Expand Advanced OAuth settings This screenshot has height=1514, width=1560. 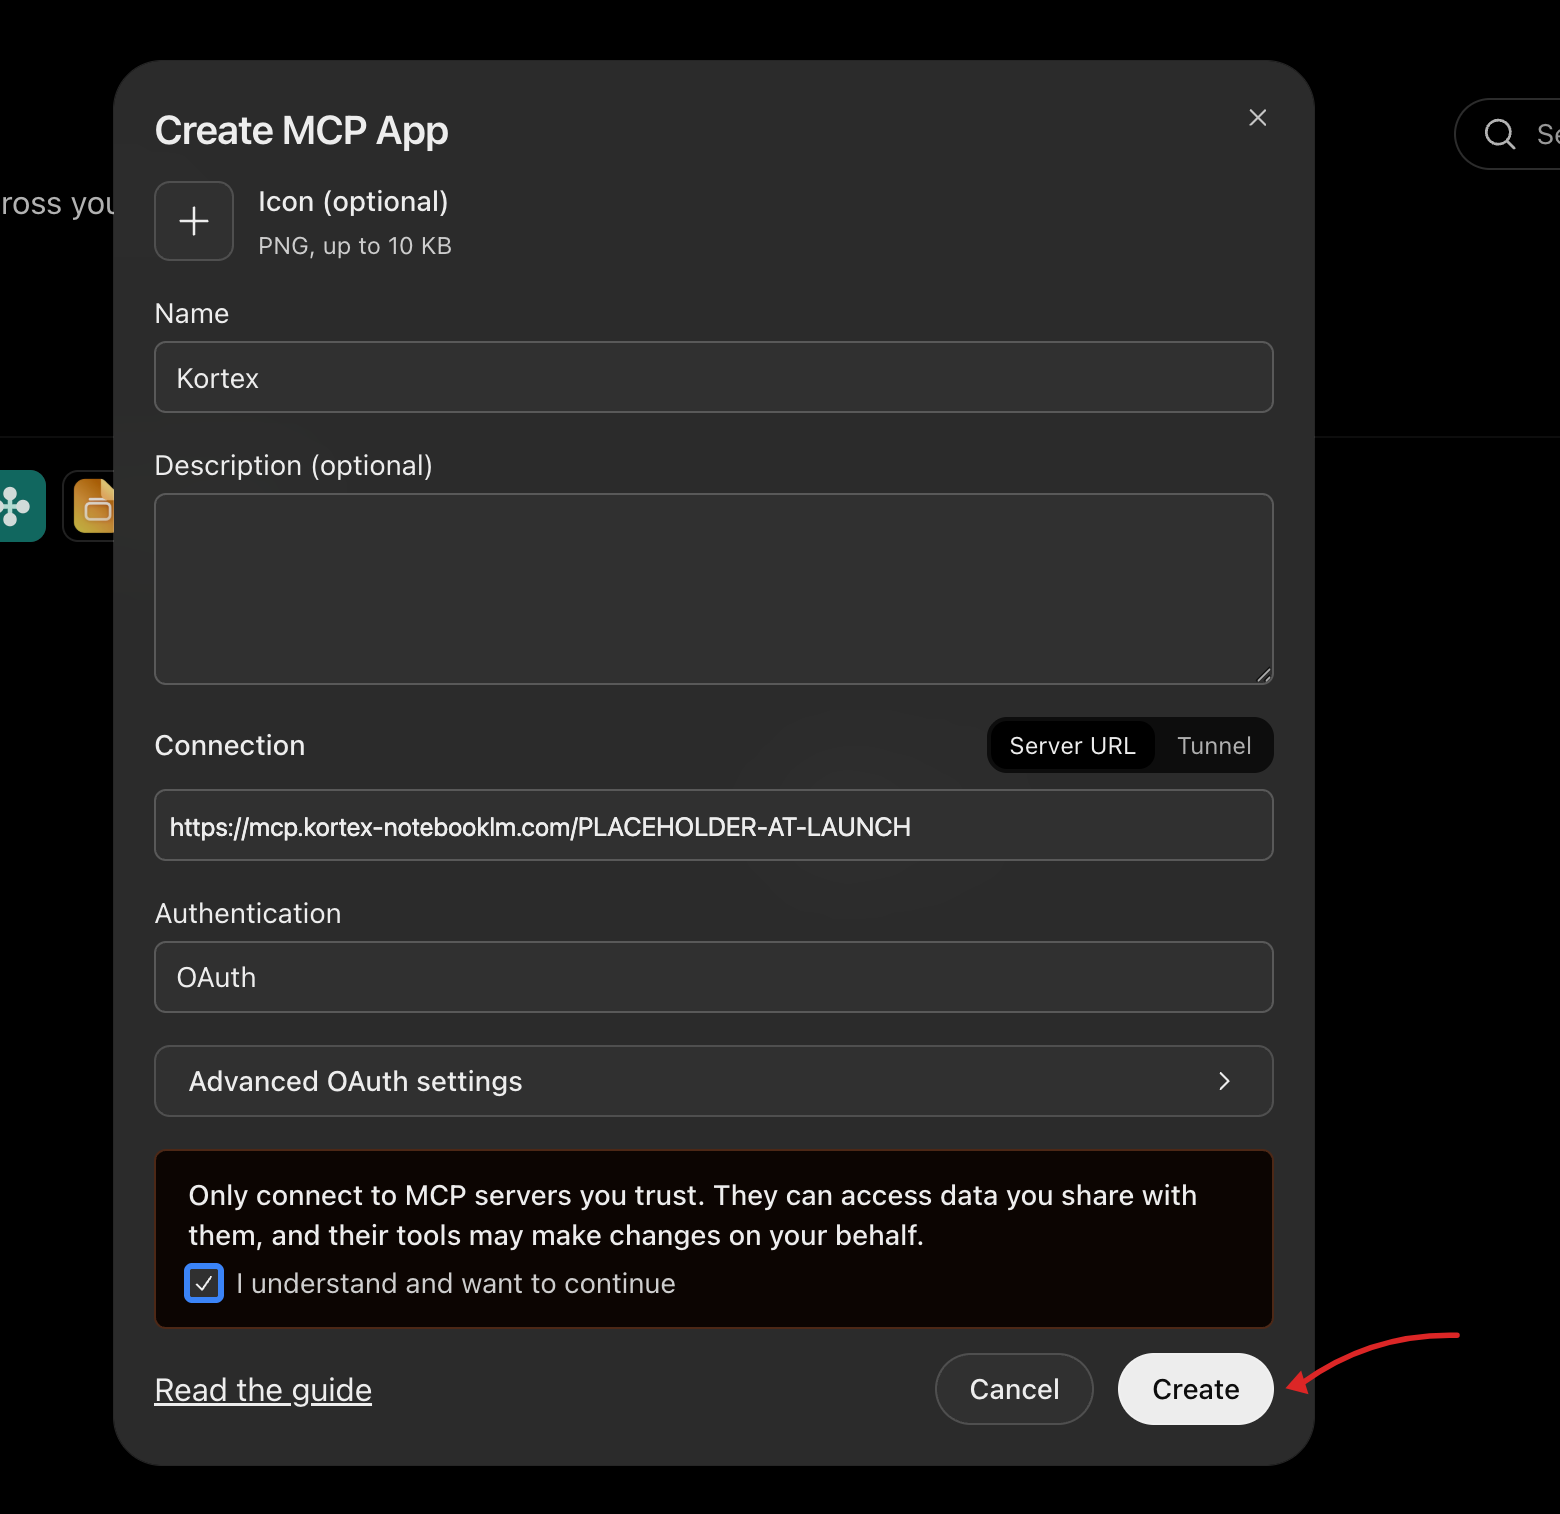714,1081
